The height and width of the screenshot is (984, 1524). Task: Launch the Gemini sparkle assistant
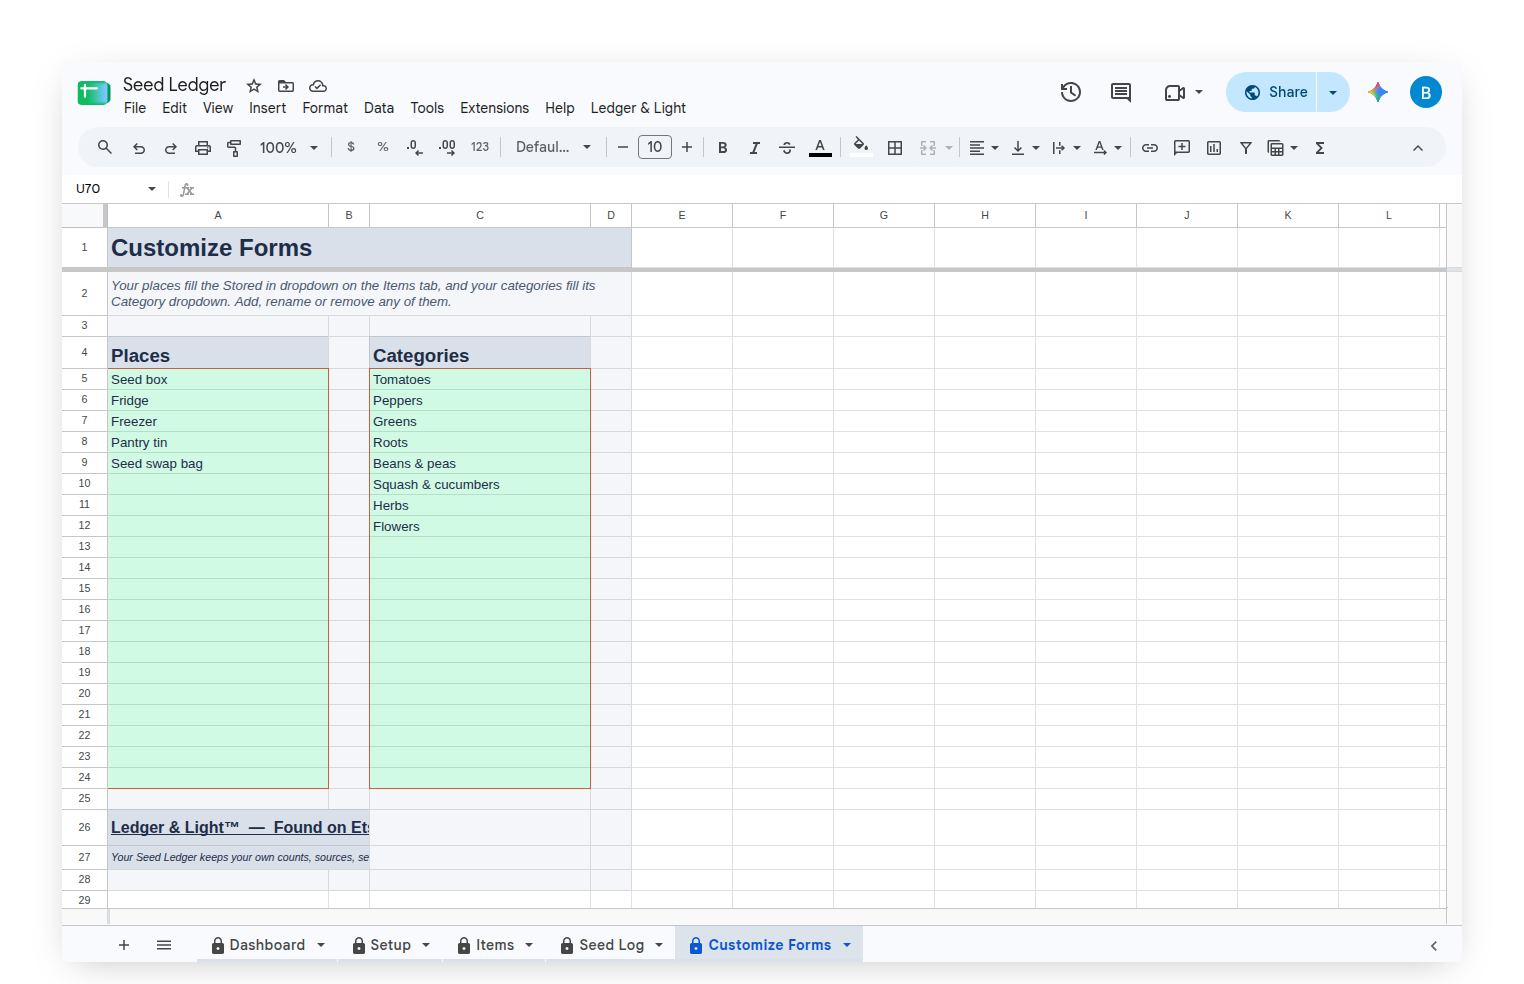click(x=1378, y=92)
